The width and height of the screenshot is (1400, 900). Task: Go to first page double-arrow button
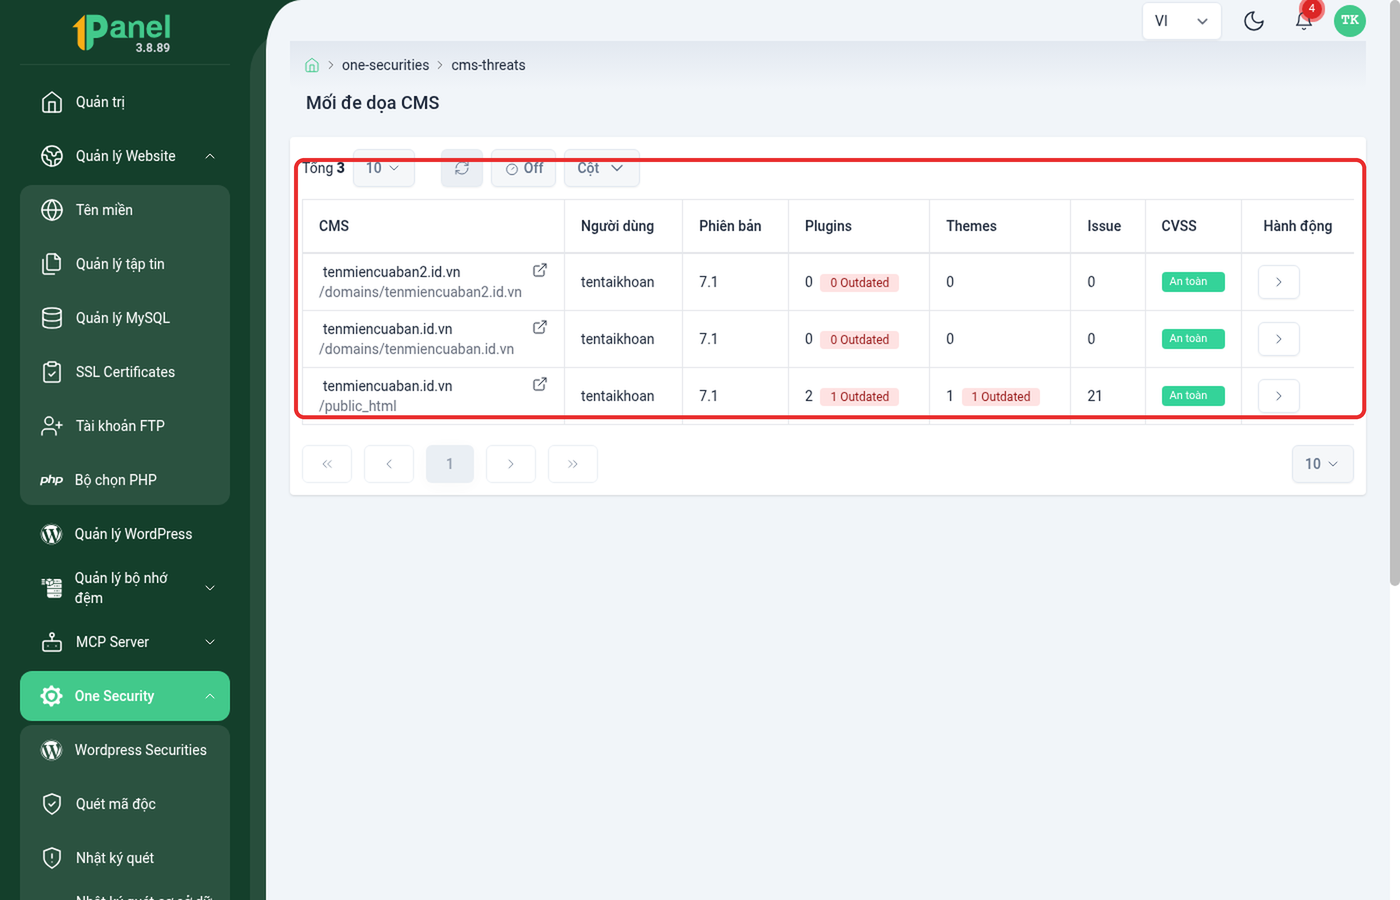point(327,464)
